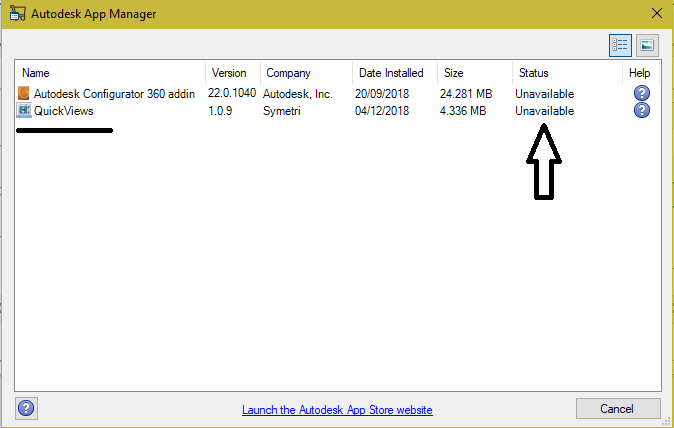674x428 pixels.
Task: Click version 22.0.1040 cell
Action: pyautogui.click(x=232, y=93)
